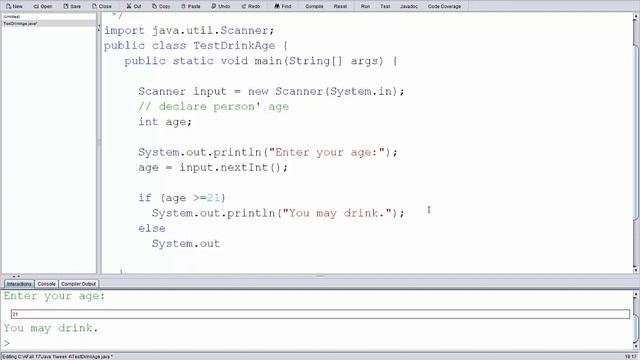The image size is (640, 360).
Task: Click the unfinished 'System.out' line
Action: coord(186,244)
